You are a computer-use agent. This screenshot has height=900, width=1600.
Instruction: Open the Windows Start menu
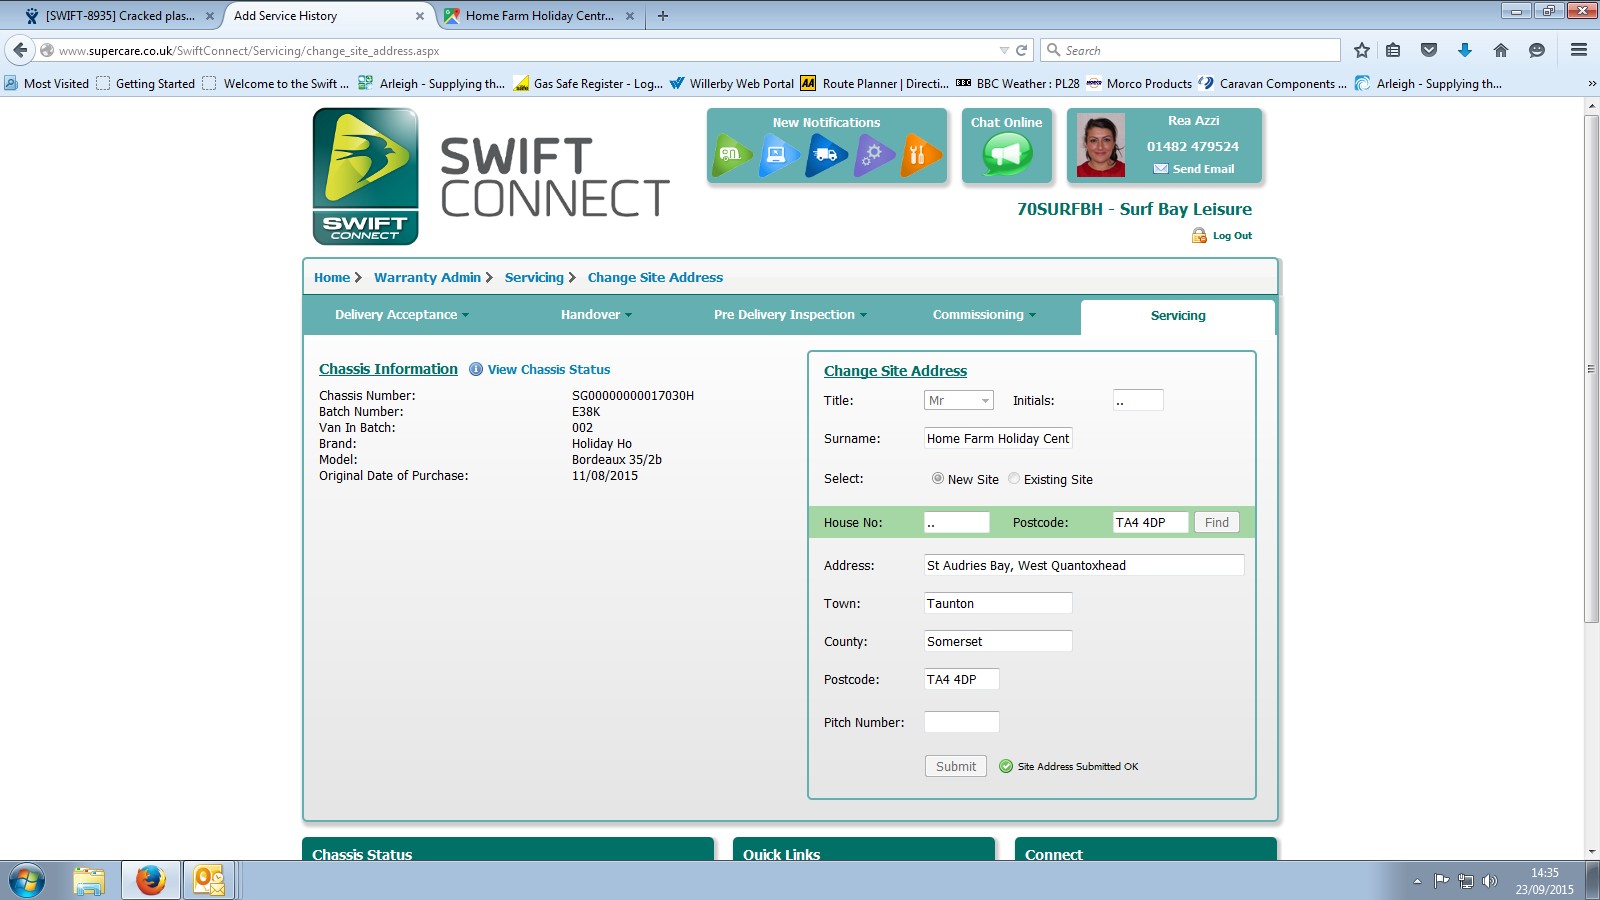coord(27,881)
